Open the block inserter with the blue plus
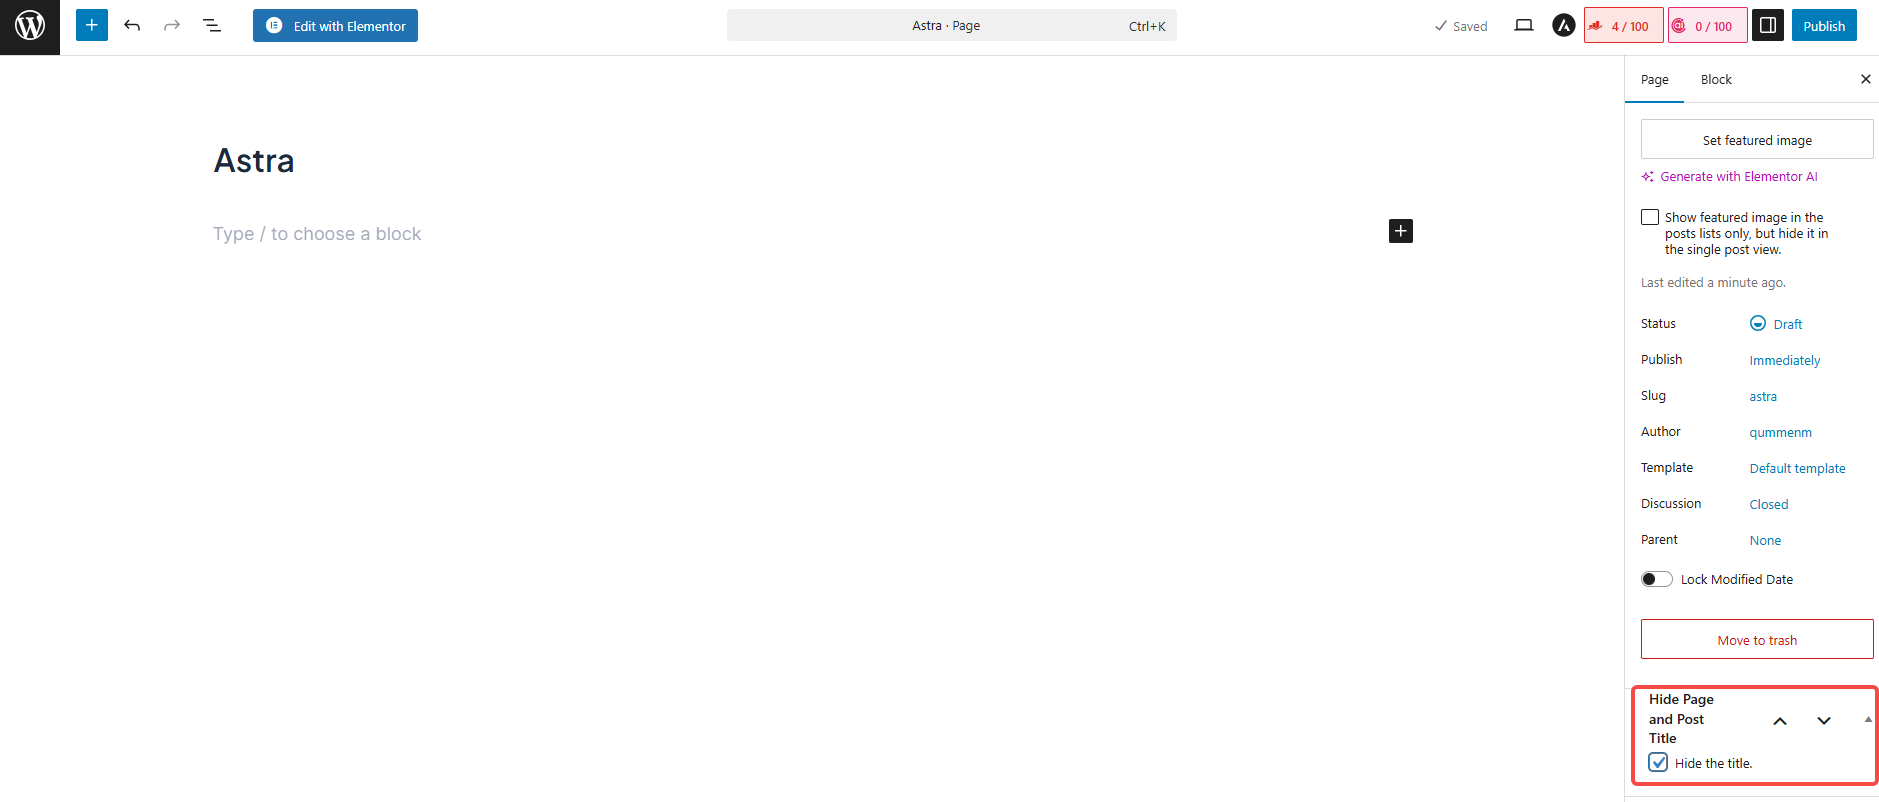Screen dimensions: 1879x802 click(92, 26)
